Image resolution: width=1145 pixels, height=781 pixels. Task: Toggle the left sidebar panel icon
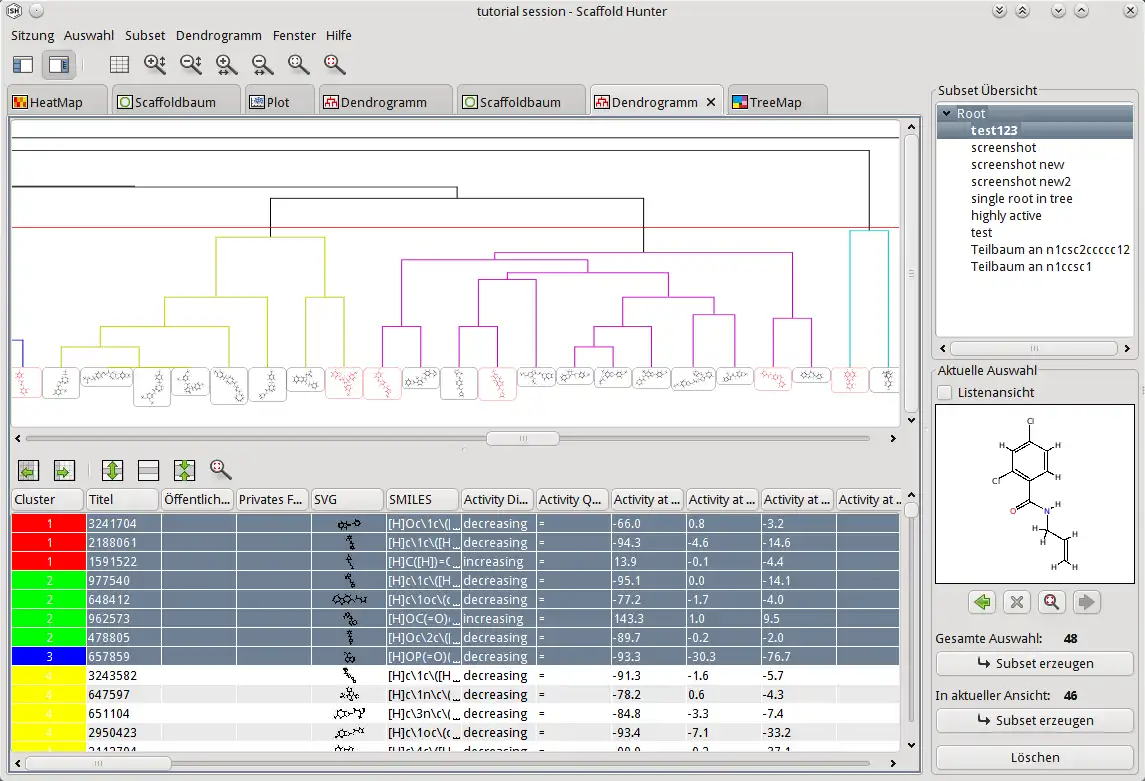coord(23,65)
